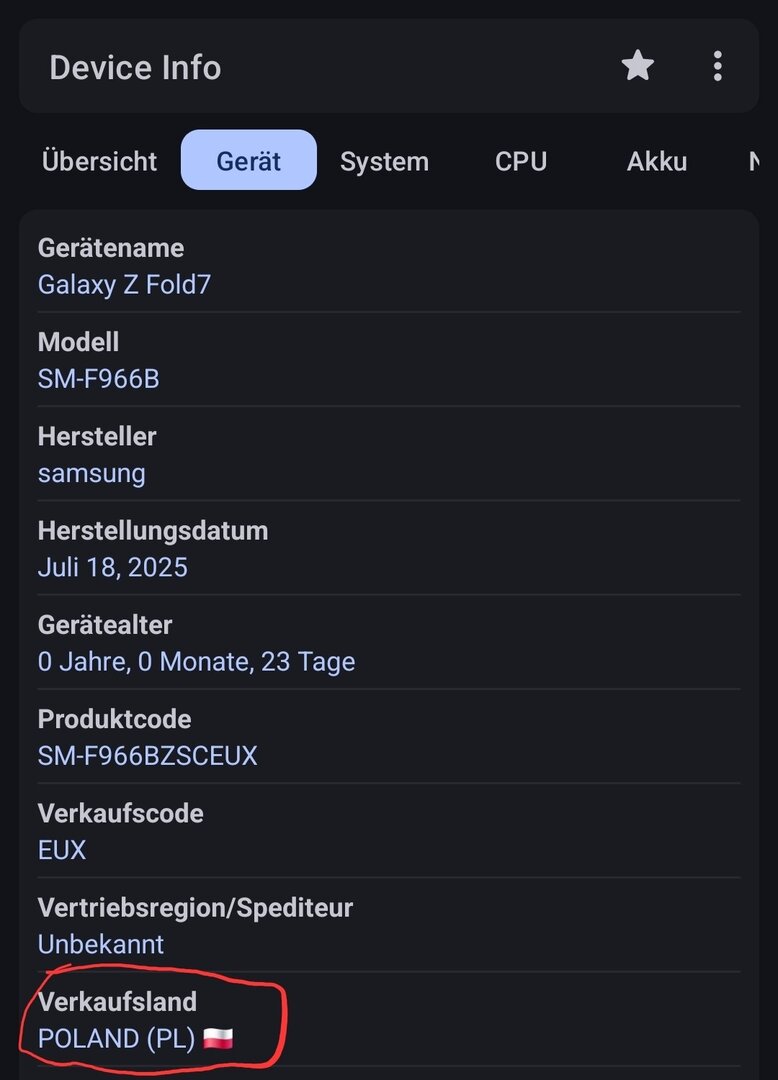The height and width of the screenshot is (1080, 778).
Task: Tap the product code SM-F966BZSCEUX
Action: tap(147, 756)
